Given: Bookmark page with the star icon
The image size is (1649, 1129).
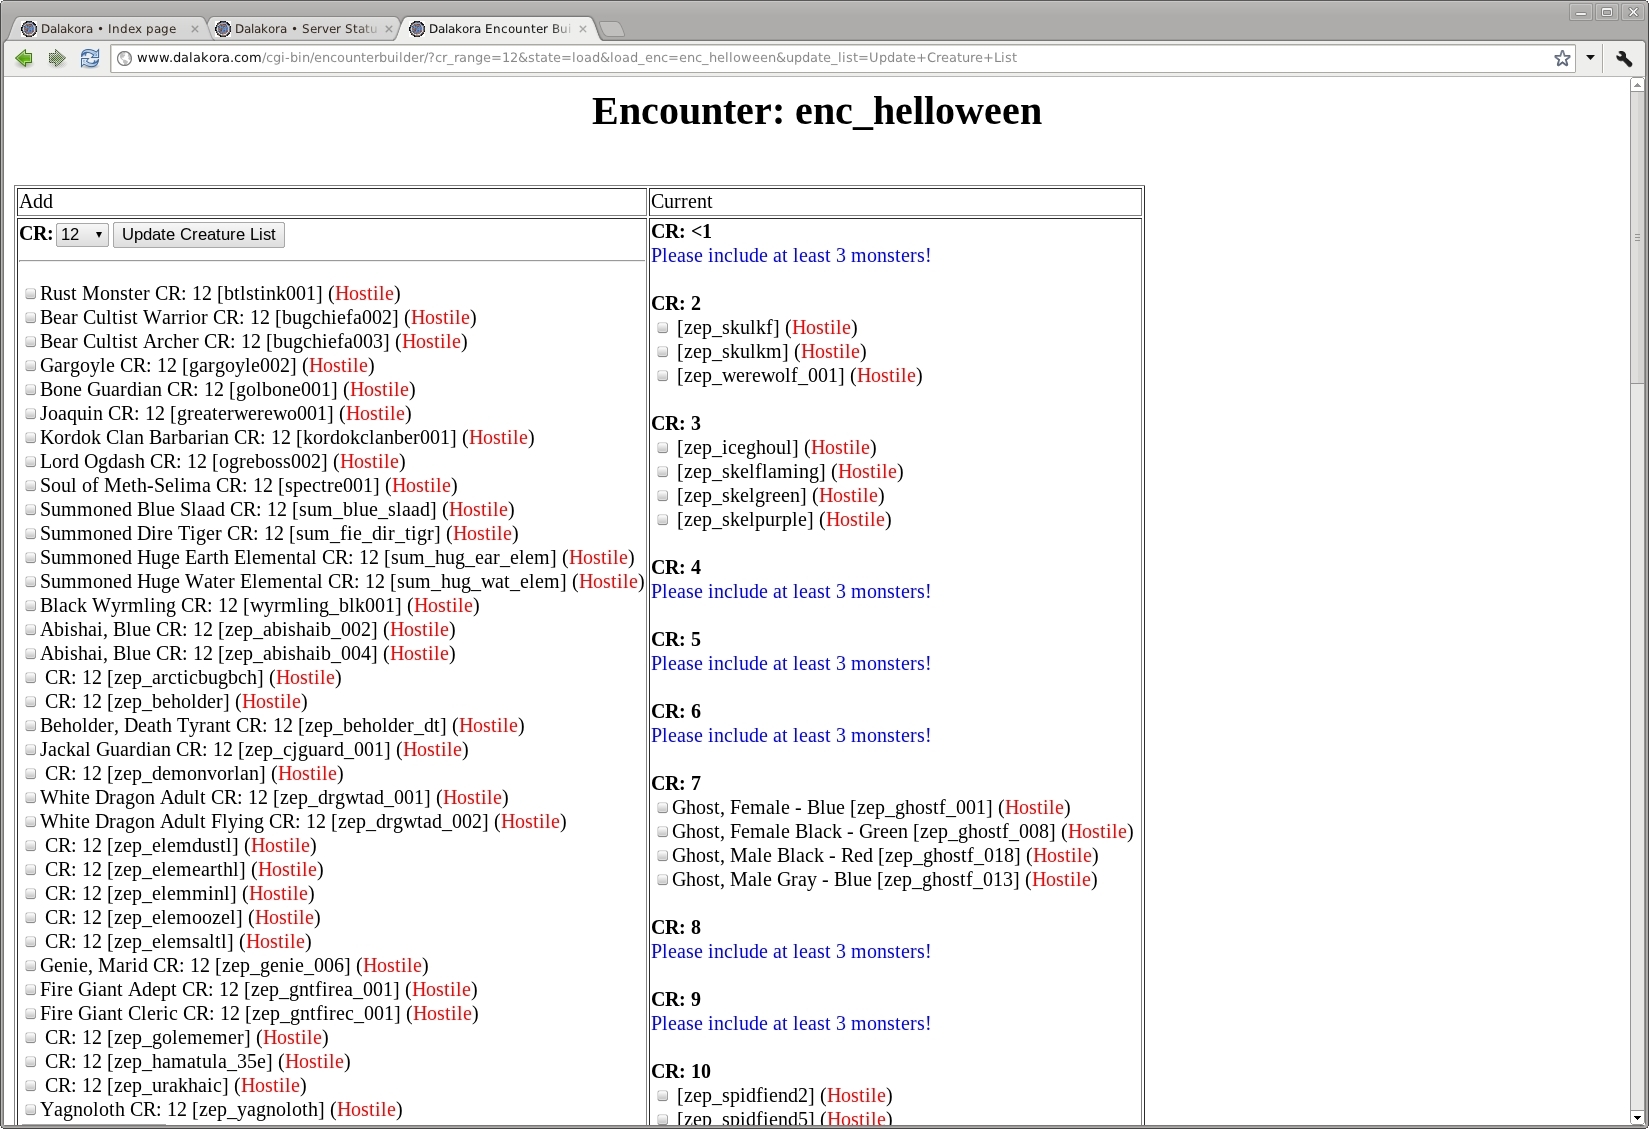Looking at the screenshot, I should pyautogui.click(x=1562, y=58).
